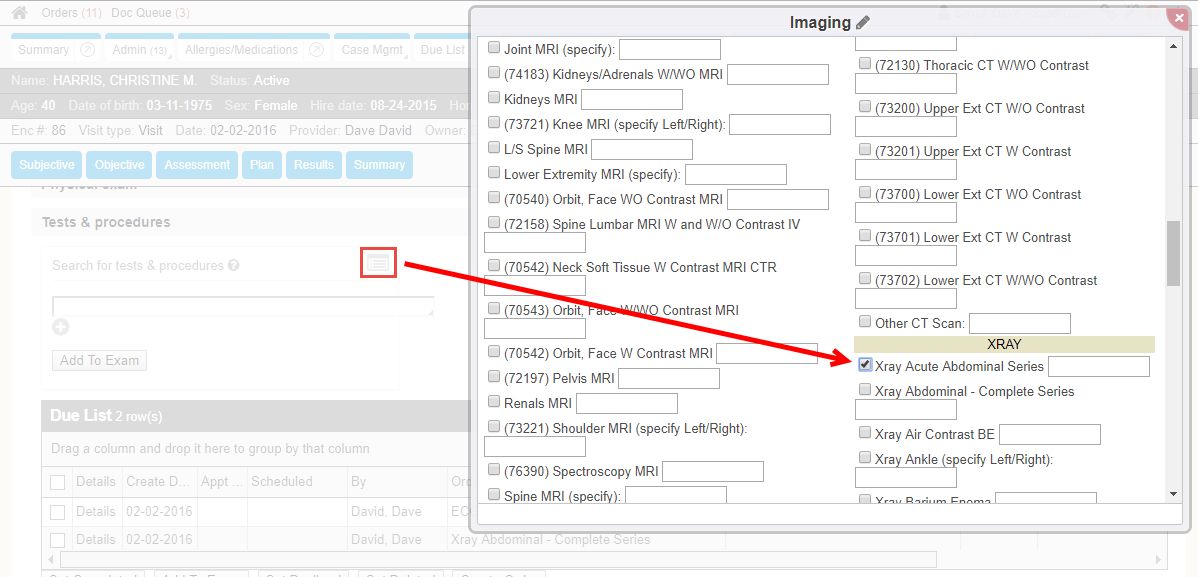
Task: Click the plus icon below the search box
Action: pos(60,327)
